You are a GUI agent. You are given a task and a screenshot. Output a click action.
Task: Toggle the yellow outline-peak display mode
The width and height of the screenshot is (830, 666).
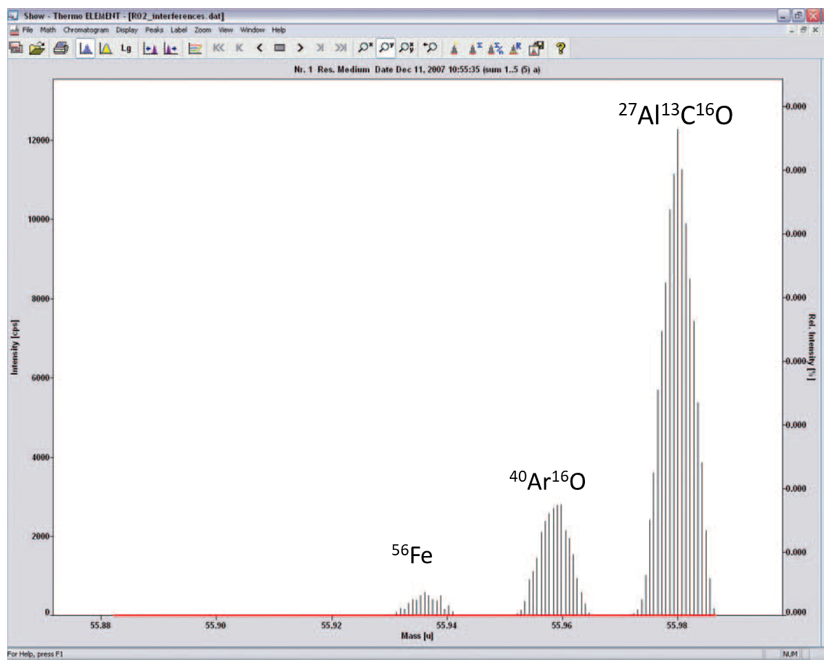[105, 47]
